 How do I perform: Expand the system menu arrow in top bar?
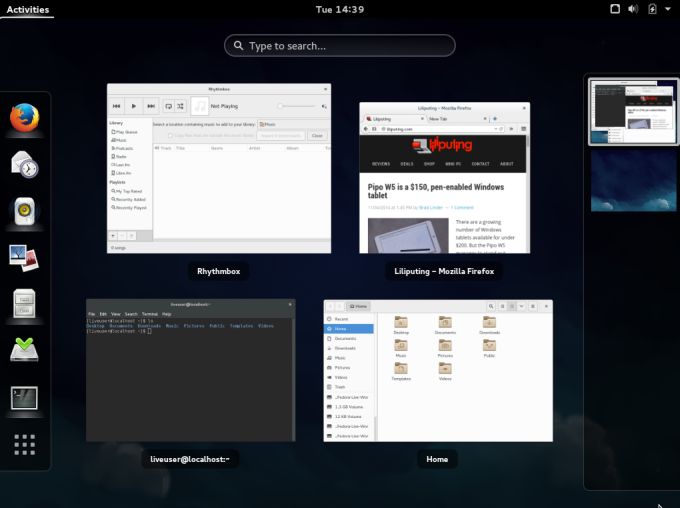point(667,9)
